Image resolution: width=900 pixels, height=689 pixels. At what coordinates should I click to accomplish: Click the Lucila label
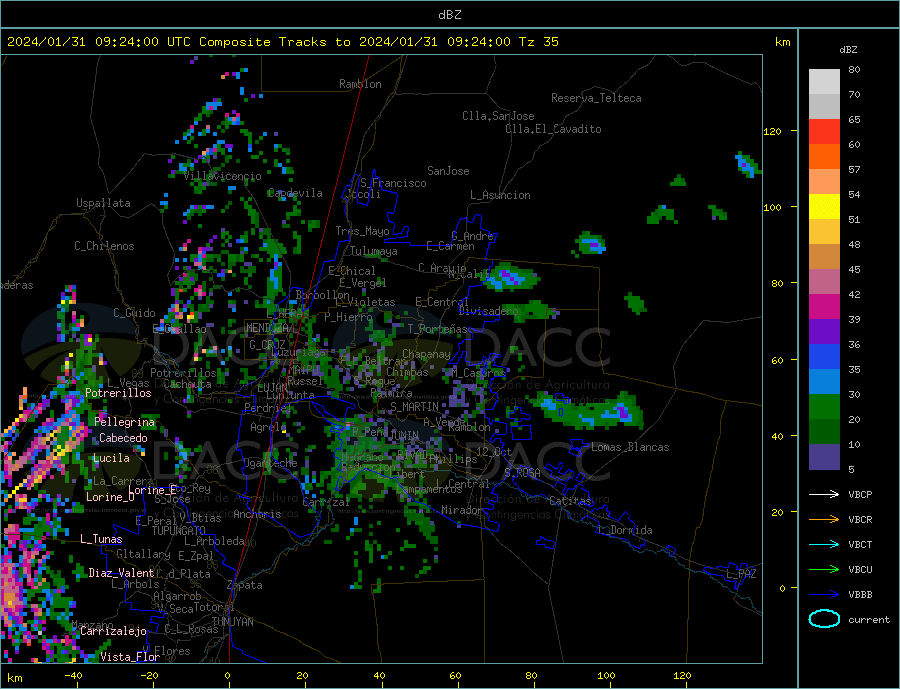click(x=111, y=458)
